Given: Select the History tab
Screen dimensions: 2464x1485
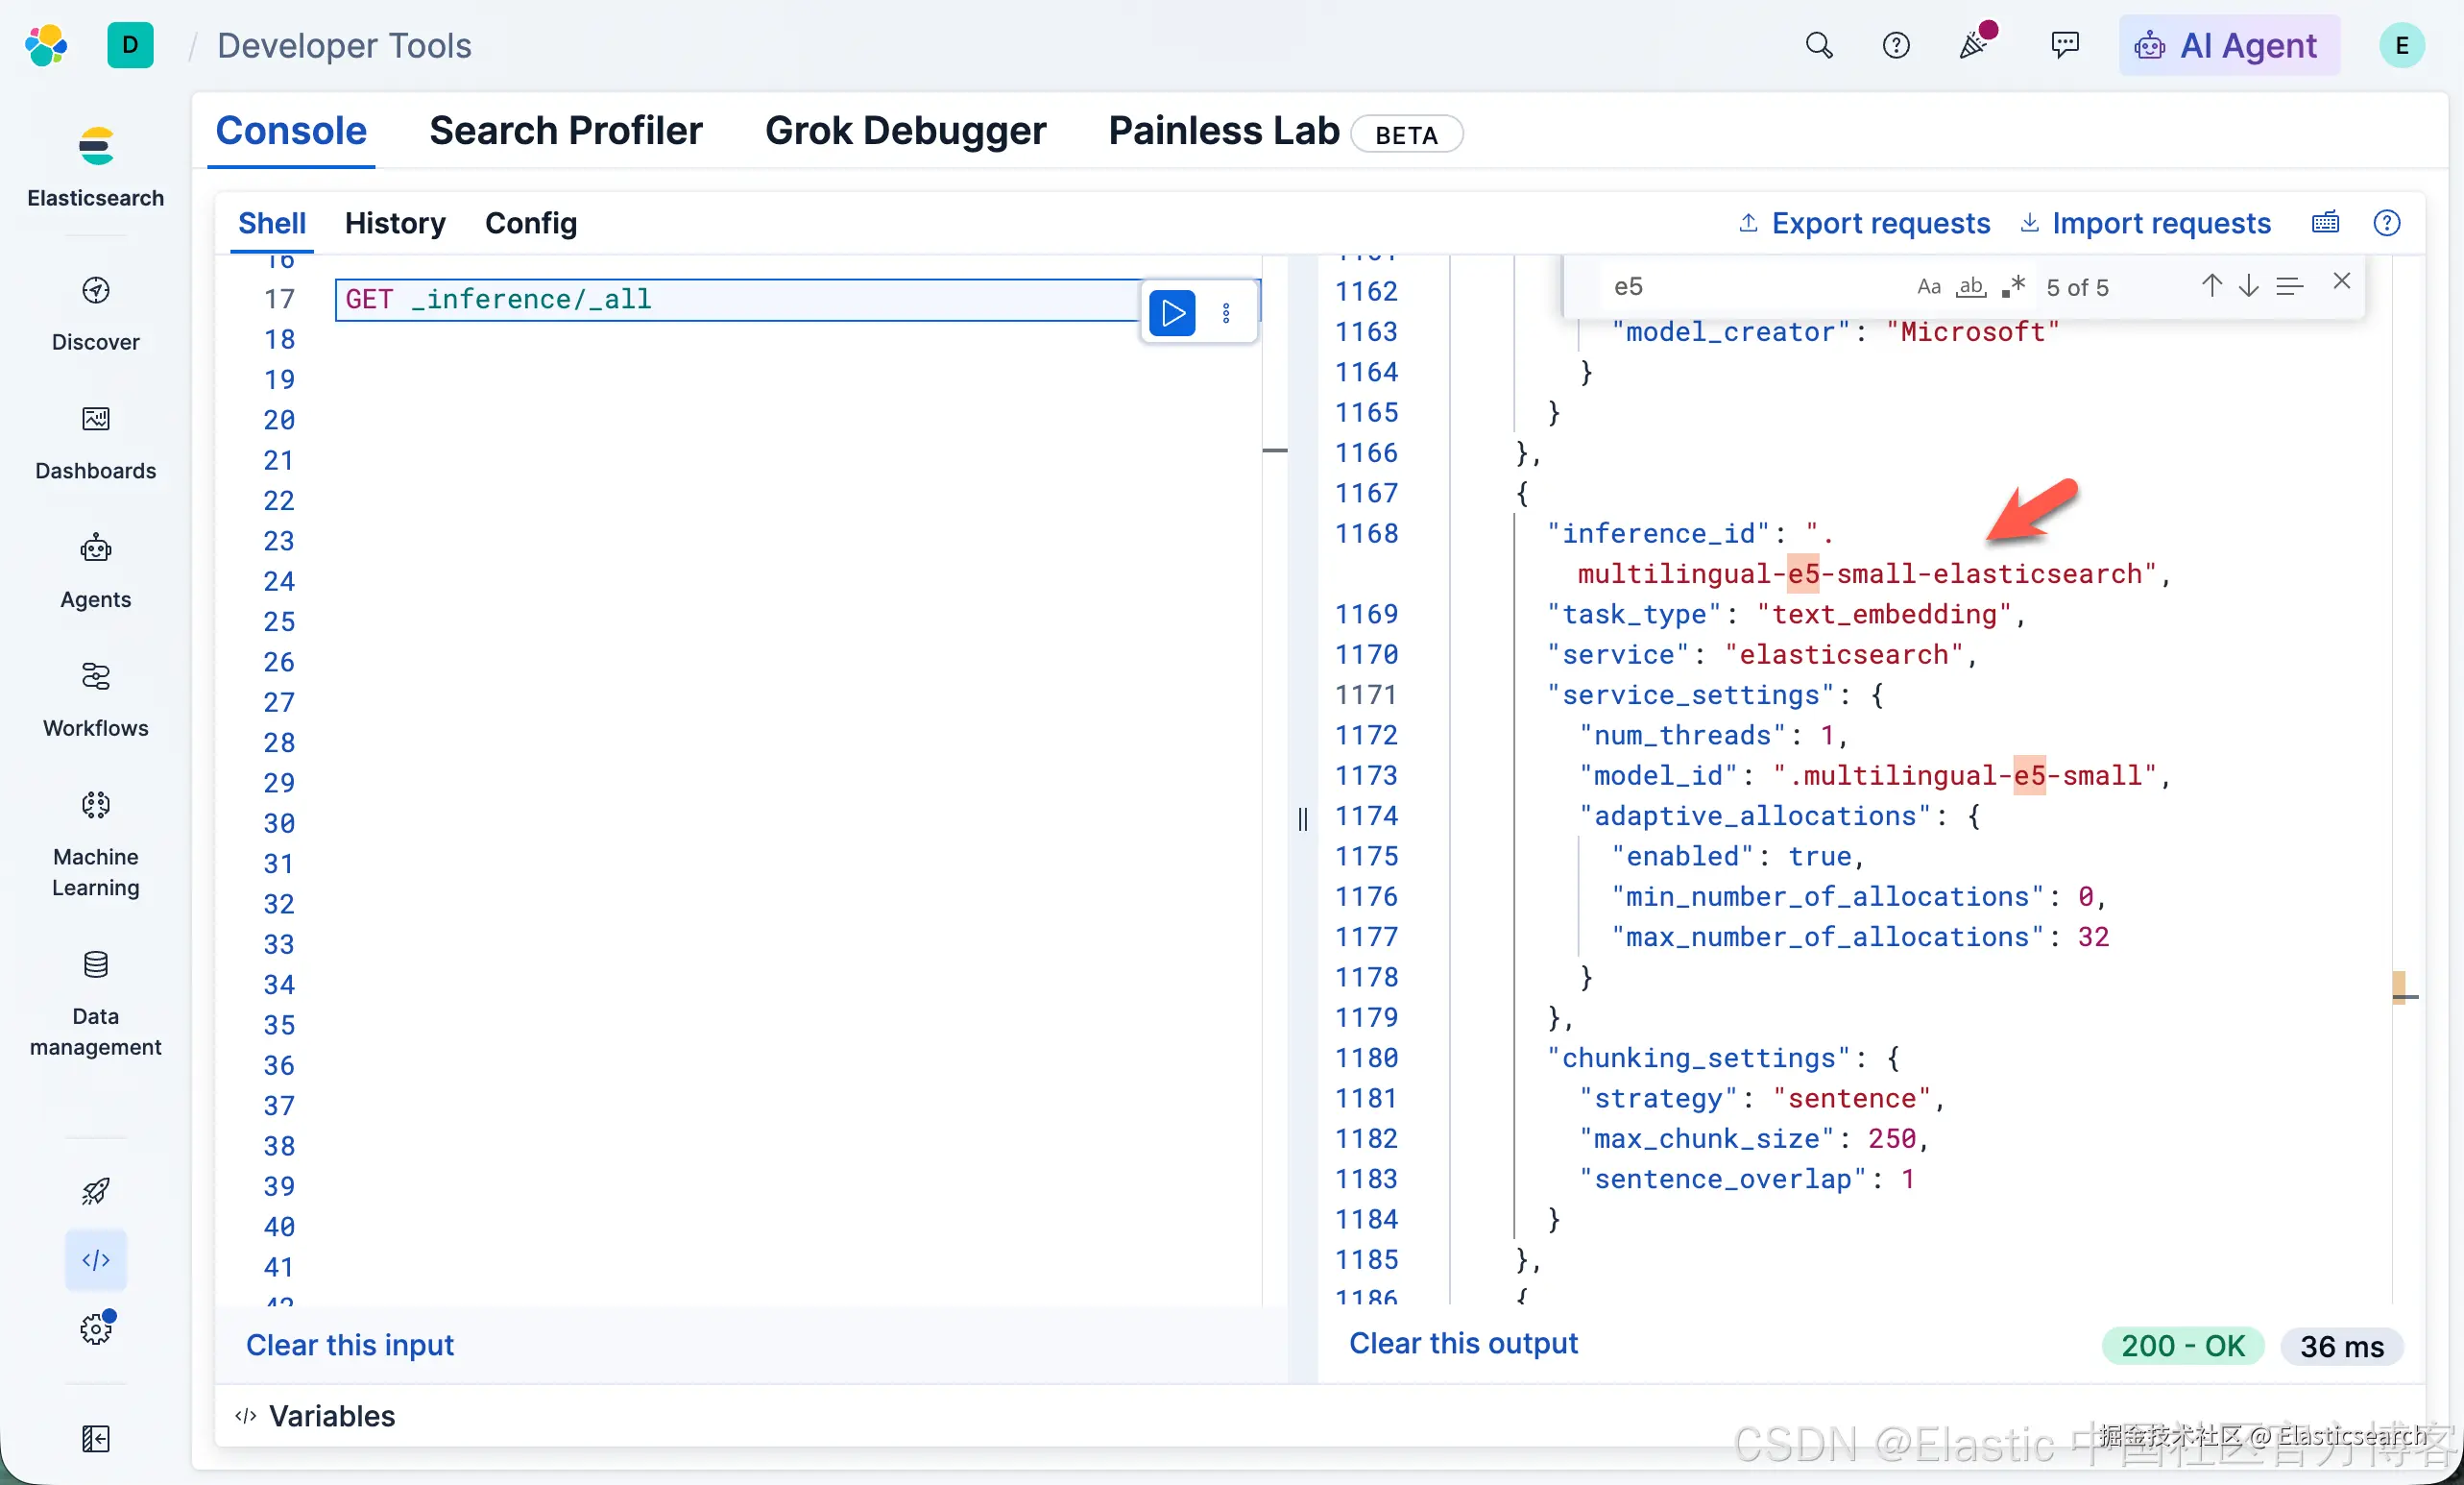Looking at the screenshot, I should coord(395,223).
